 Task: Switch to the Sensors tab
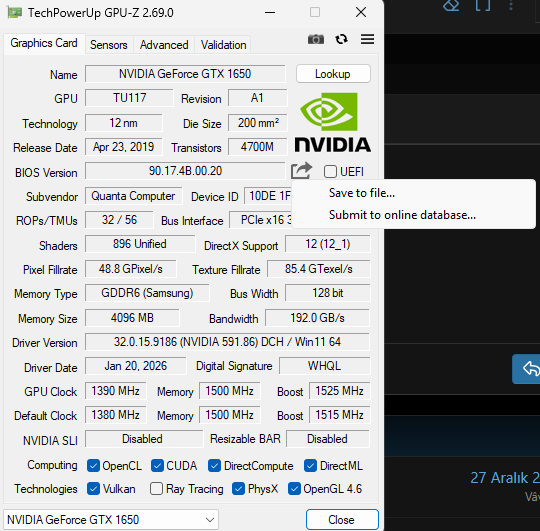[x=108, y=45]
